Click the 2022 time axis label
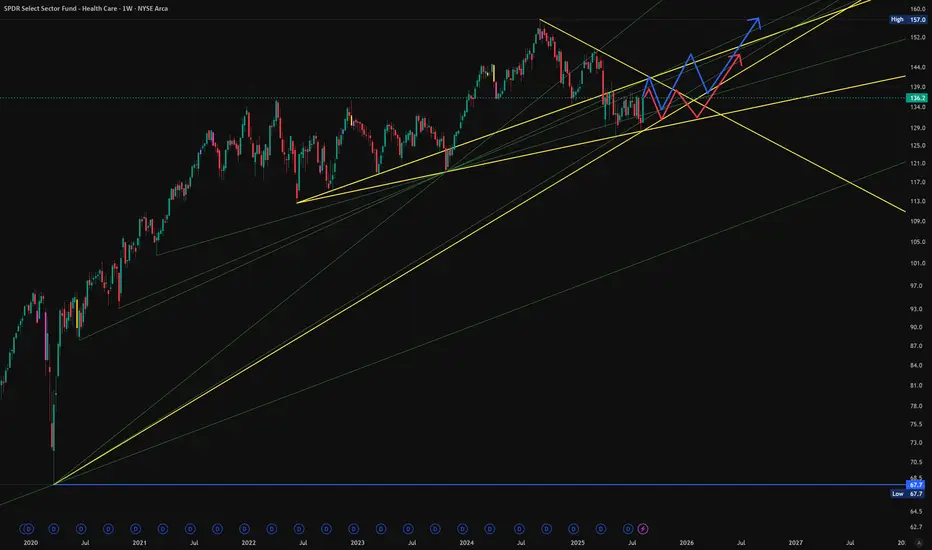 248,542
